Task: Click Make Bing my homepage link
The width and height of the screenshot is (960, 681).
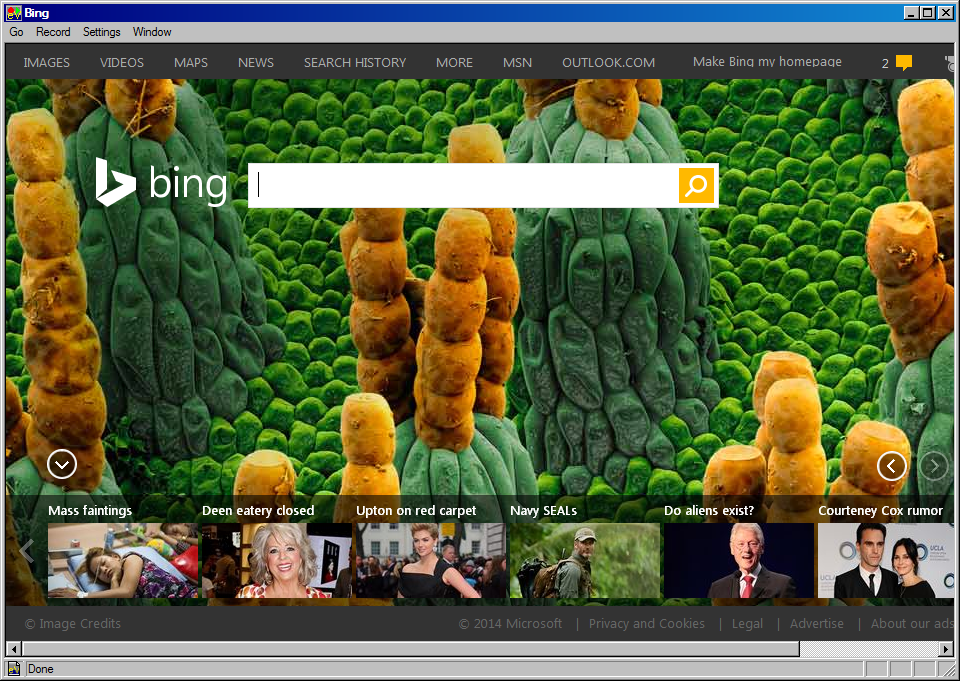Action: (x=767, y=62)
